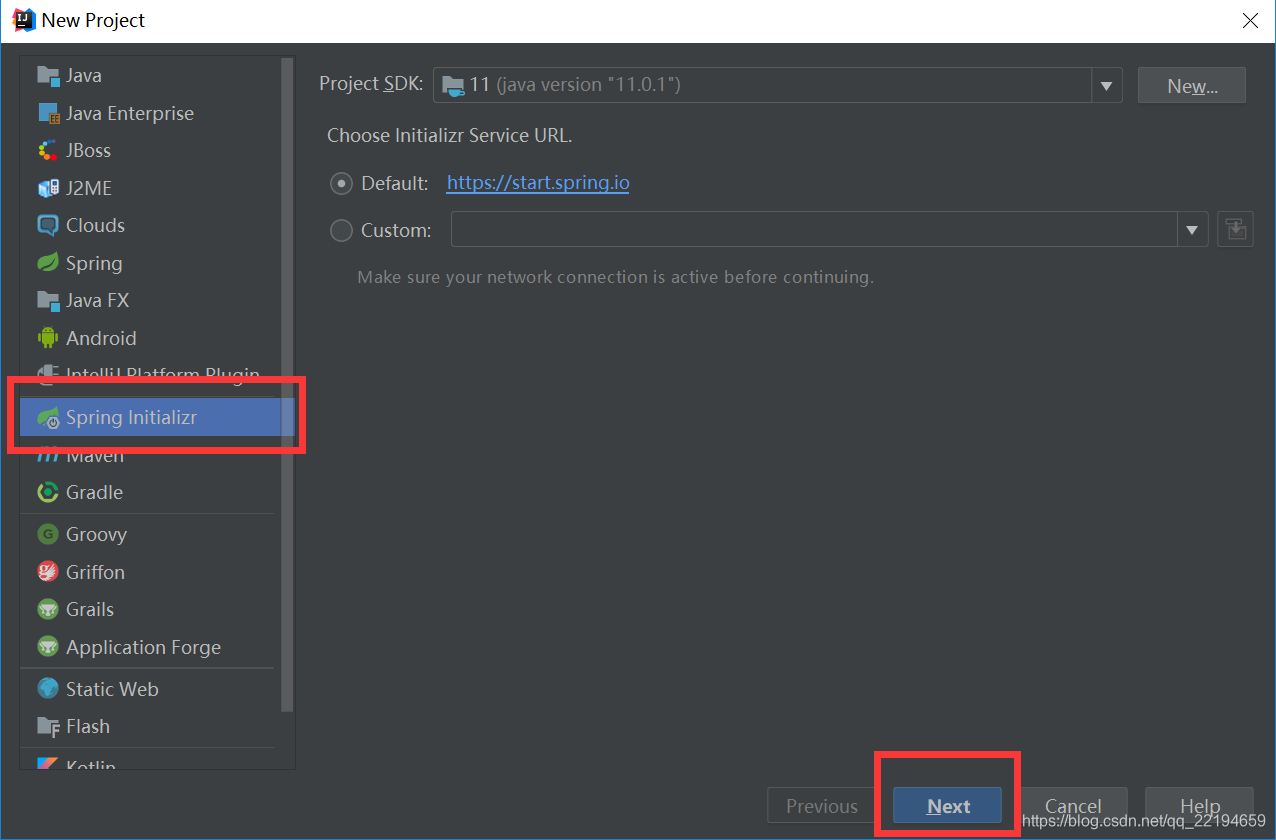Click the Cancel button
This screenshot has width=1276, height=840.
(1073, 806)
